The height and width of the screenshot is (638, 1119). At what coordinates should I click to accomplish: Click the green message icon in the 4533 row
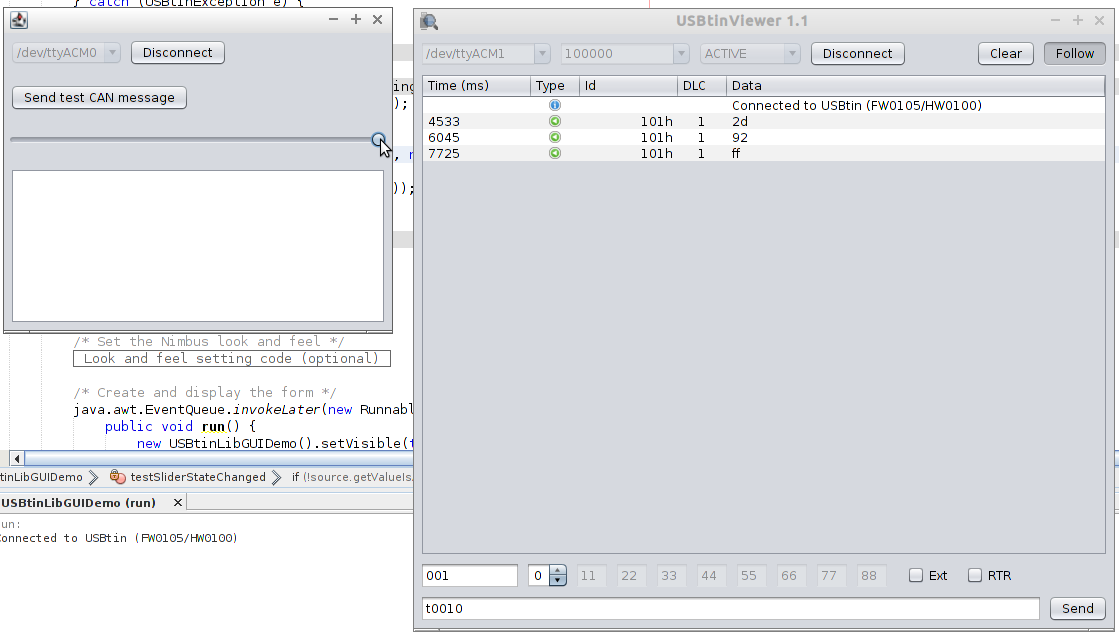(x=555, y=121)
